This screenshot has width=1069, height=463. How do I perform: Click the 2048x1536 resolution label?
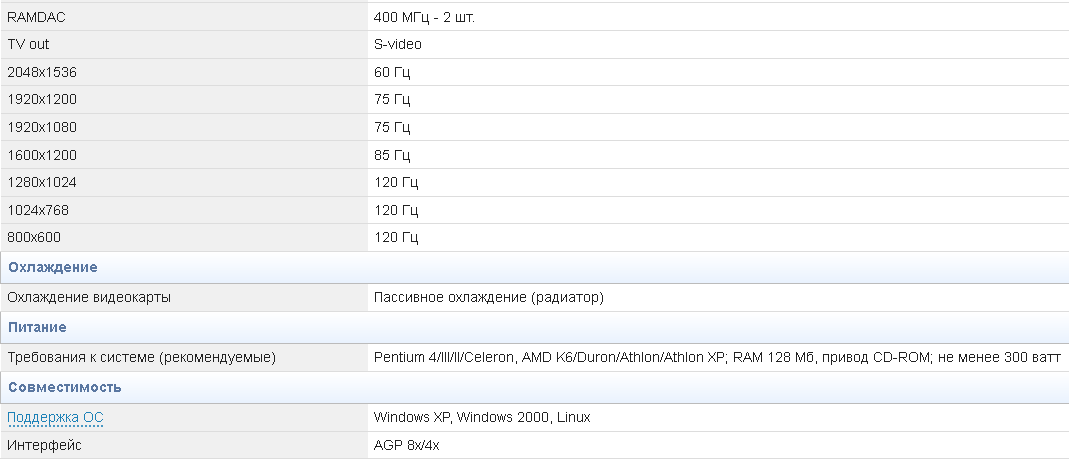[x=42, y=72]
